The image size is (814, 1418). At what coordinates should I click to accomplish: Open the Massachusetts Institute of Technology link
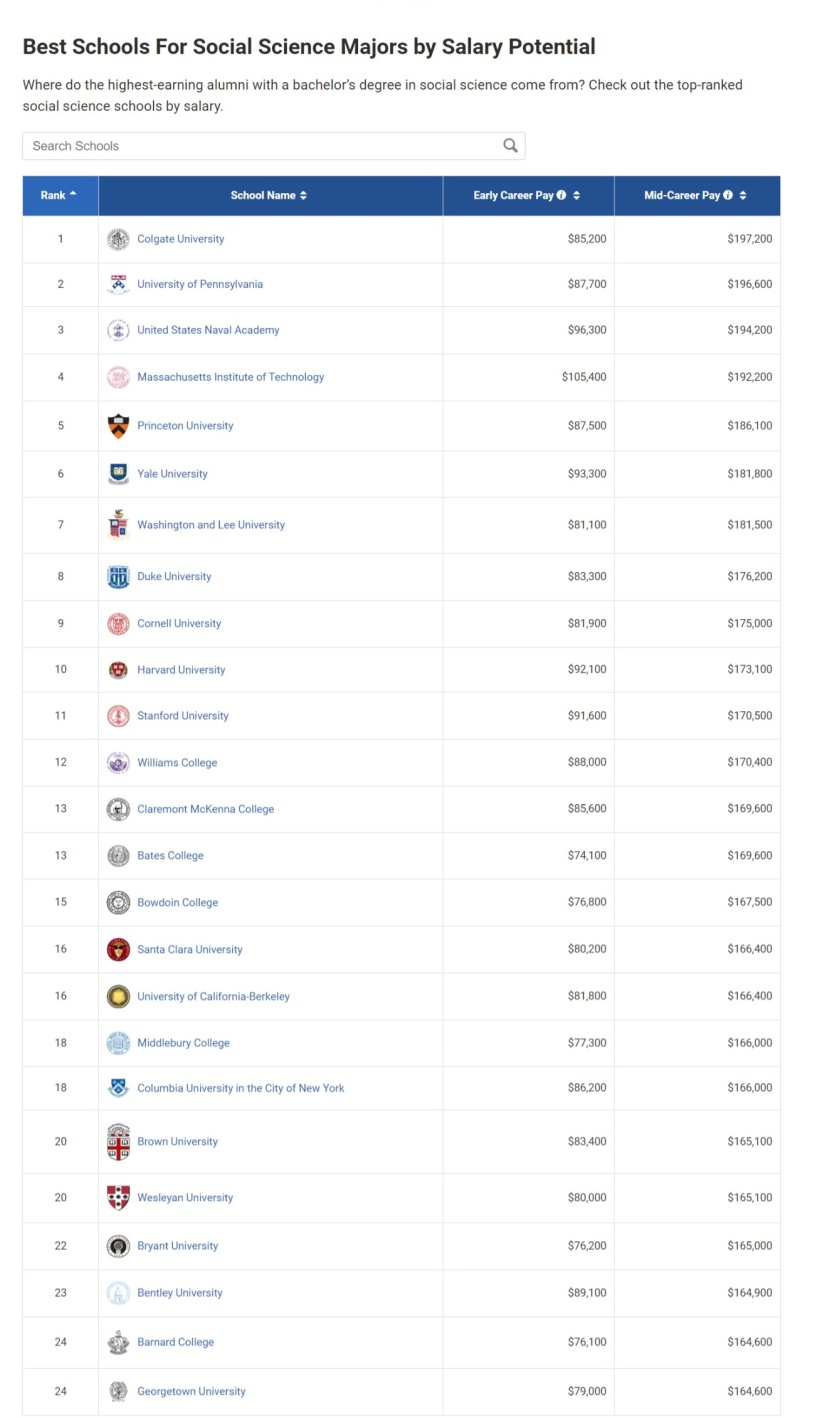[x=230, y=377]
